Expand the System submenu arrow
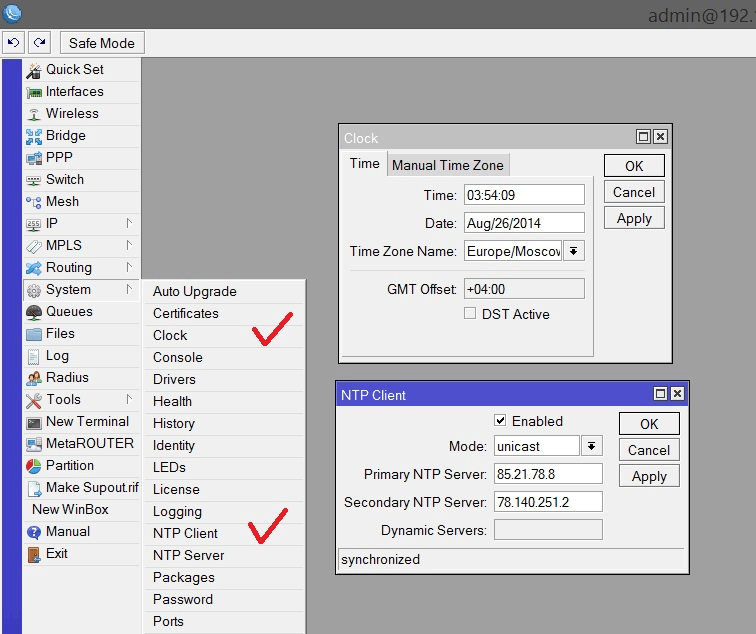The image size is (756, 634). (129, 289)
